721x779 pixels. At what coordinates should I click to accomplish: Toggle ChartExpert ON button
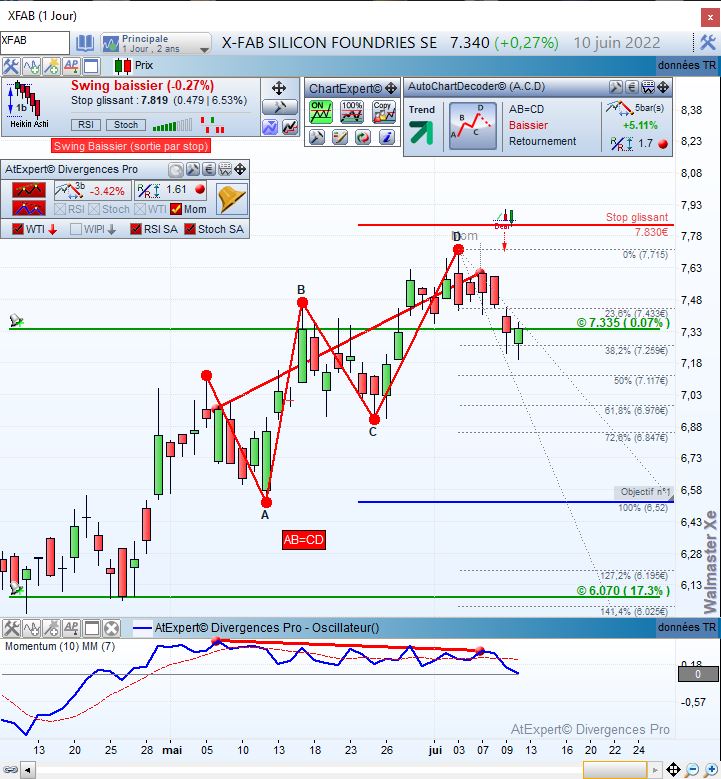click(x=320, y=112)
